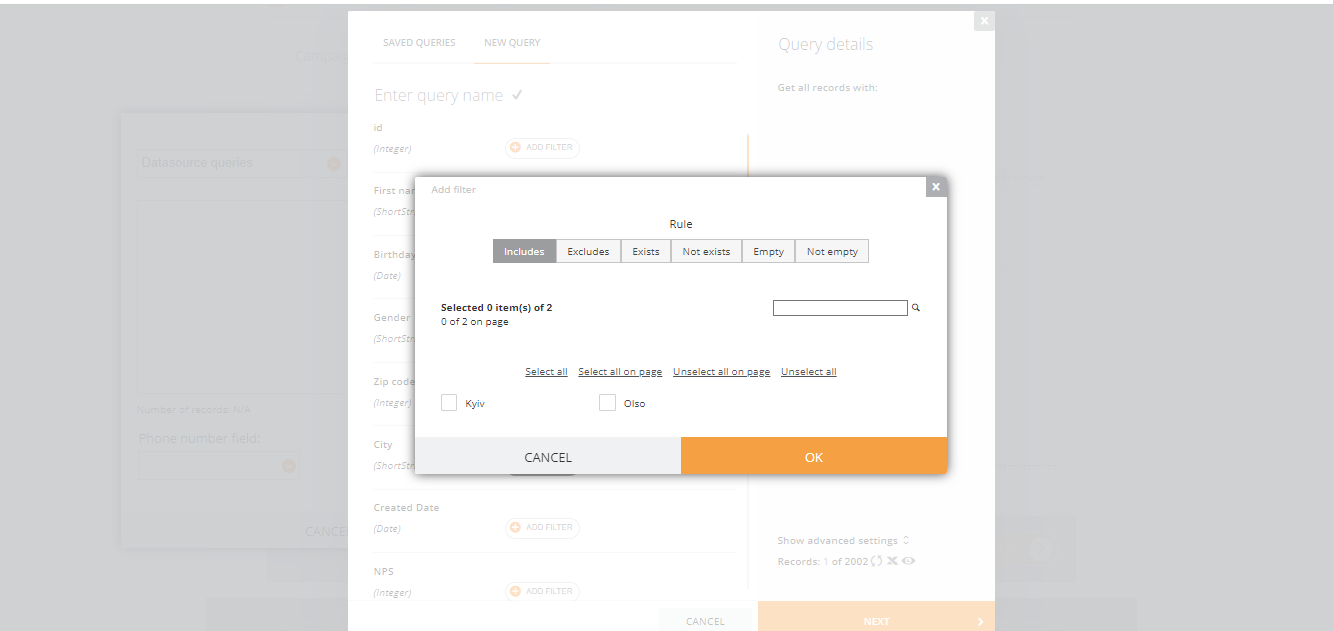Click the Select all on page link

pyautogui.click(x=620, y=372)
